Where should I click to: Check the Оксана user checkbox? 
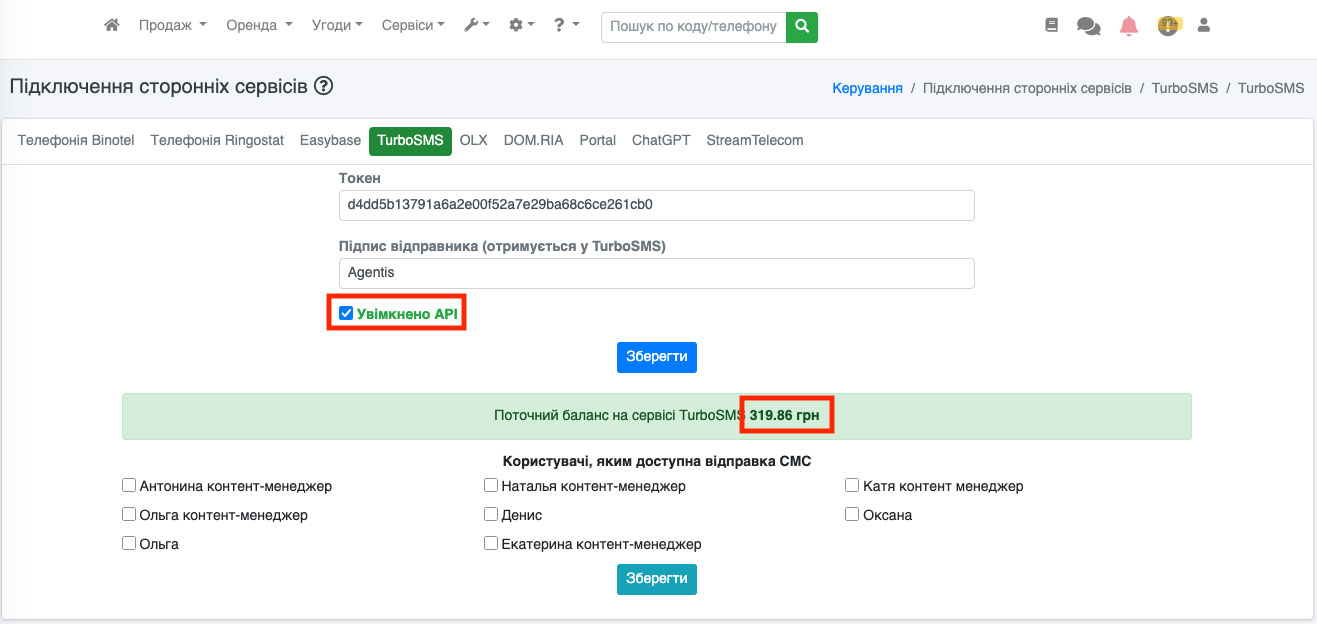(x=852, y=515)
